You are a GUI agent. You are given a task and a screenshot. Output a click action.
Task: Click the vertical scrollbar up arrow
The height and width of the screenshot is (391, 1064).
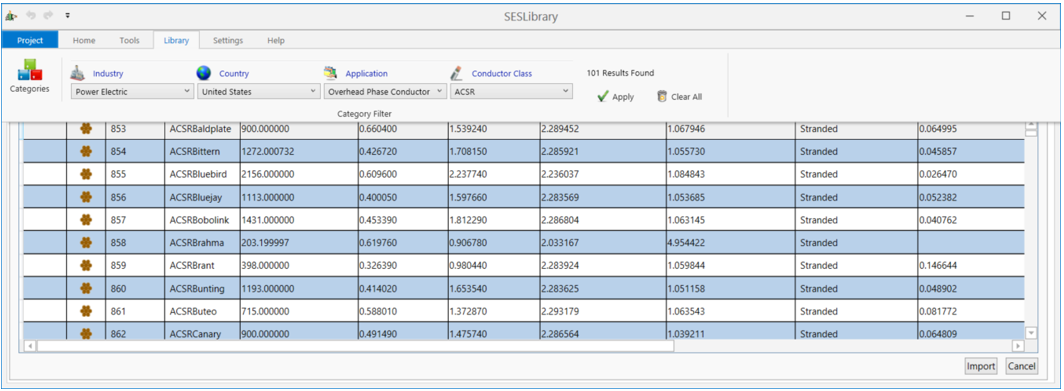click(1031, 127)
